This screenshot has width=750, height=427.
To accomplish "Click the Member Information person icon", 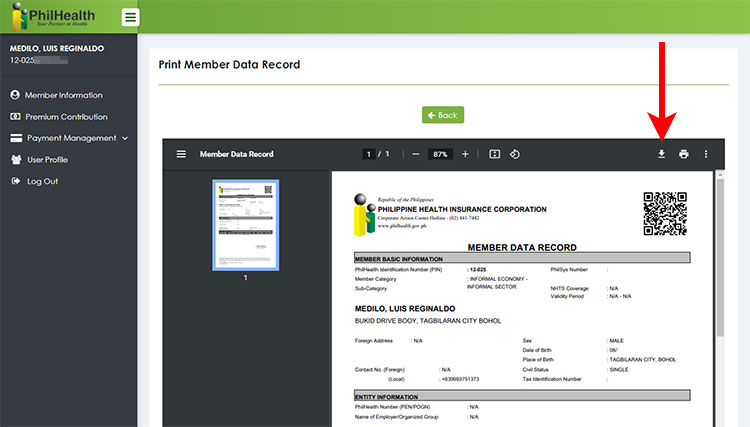I will coord(15,95).
